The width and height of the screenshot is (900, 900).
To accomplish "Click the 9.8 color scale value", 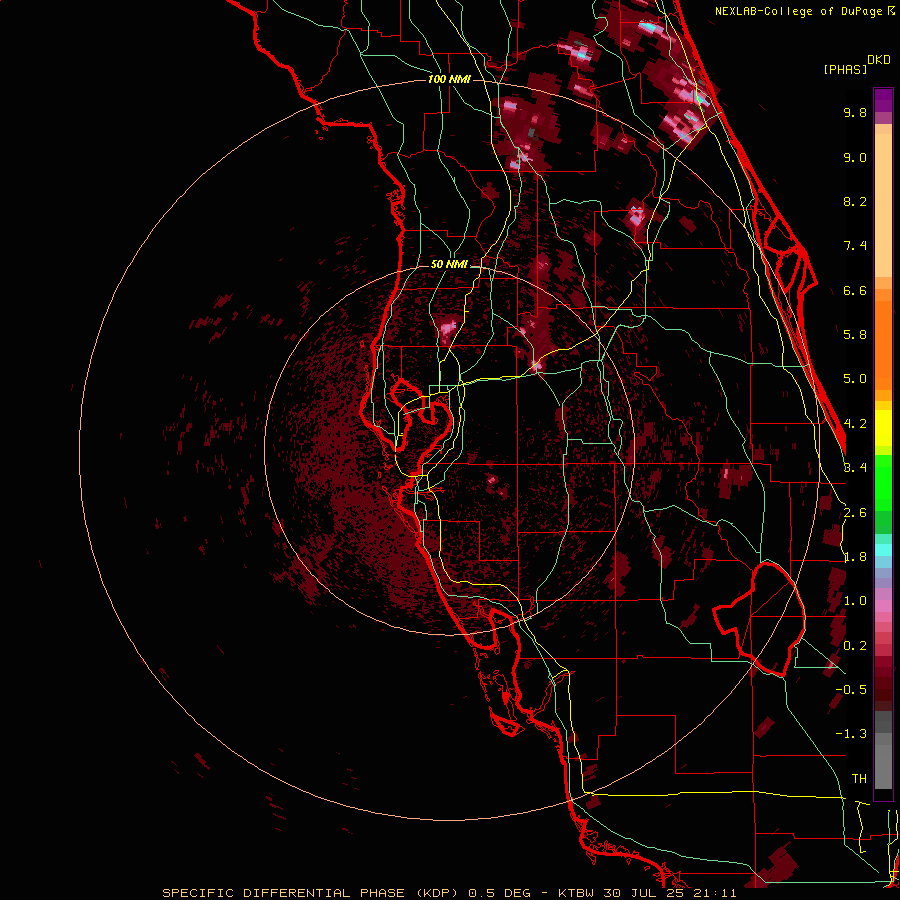I will [x=855, y=112].
